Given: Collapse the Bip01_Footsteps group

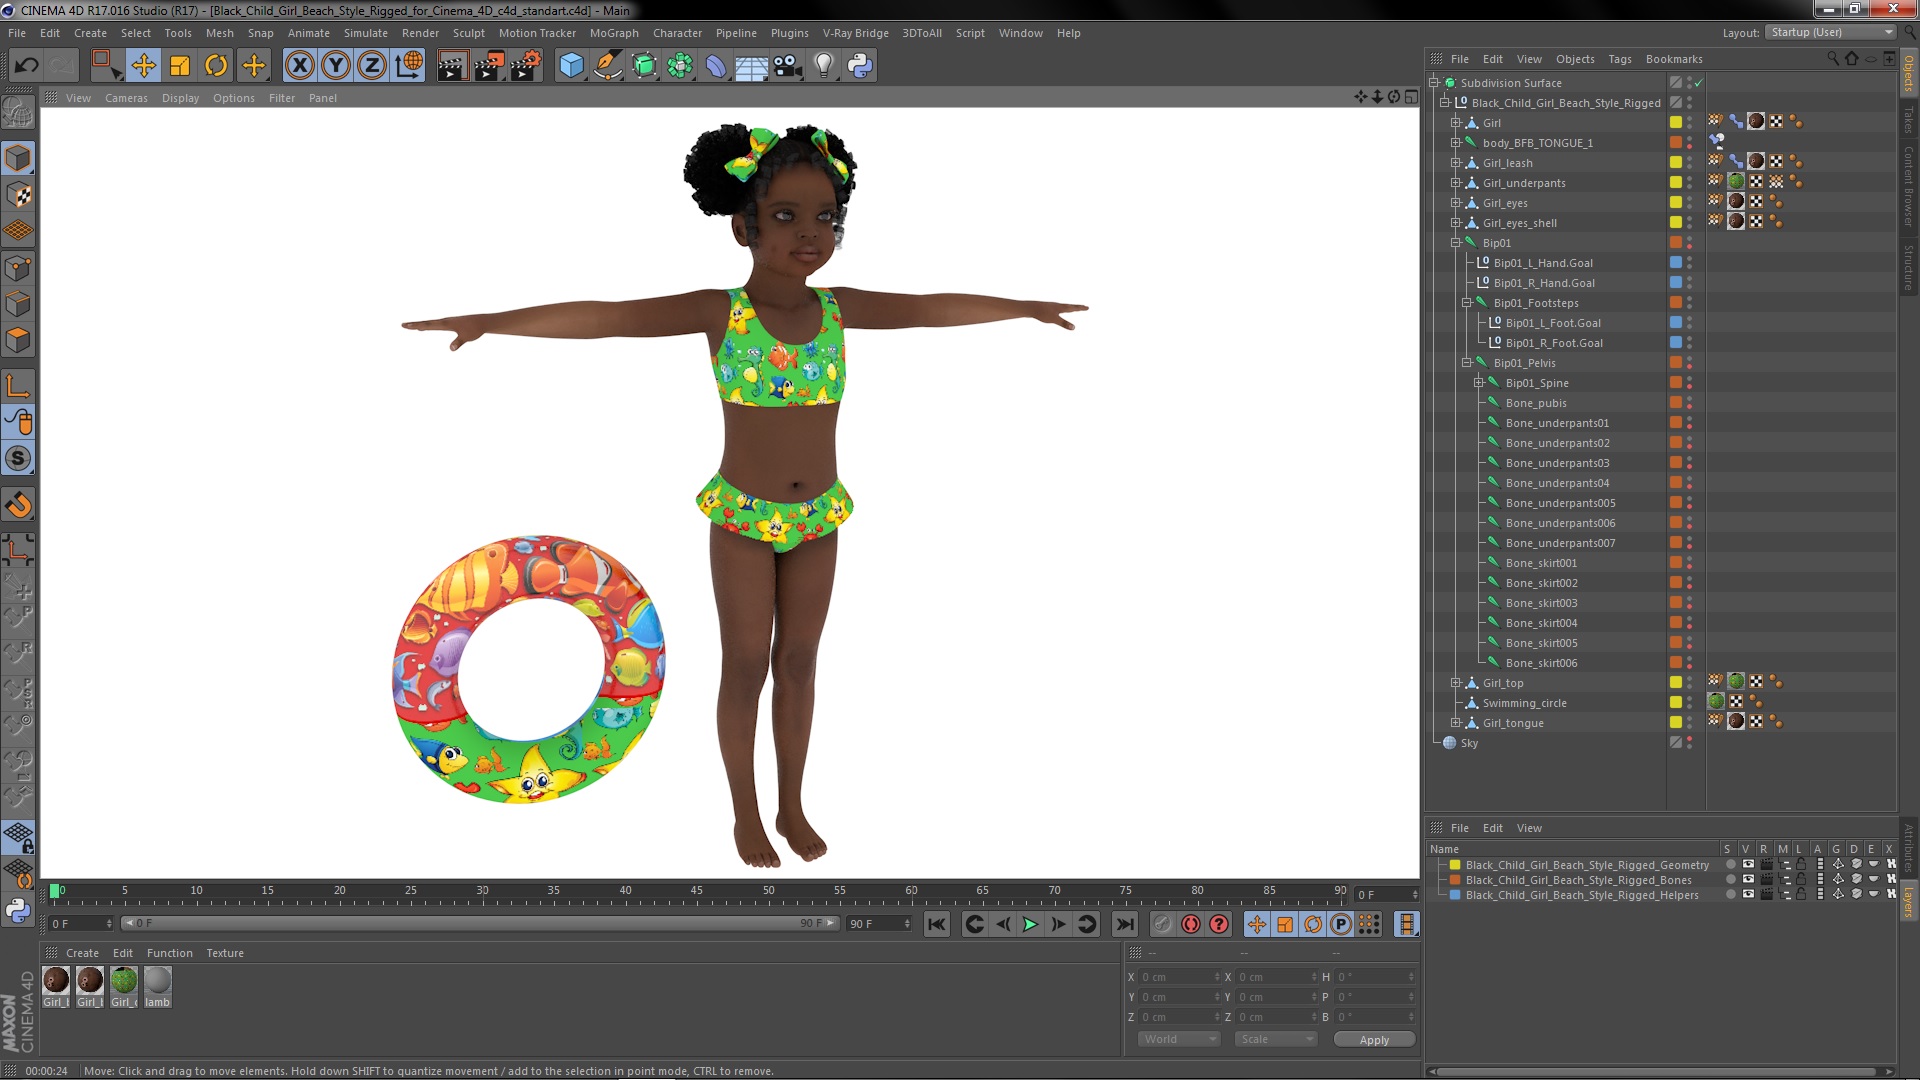Looking at the screenshot, I should [1467, 303].
